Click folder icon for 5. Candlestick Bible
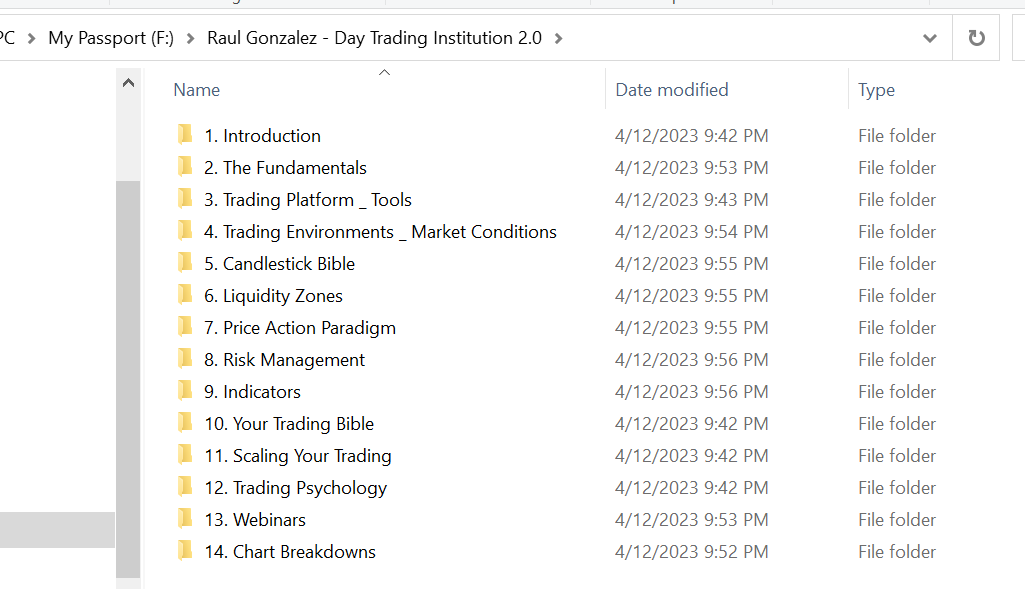 185,263
